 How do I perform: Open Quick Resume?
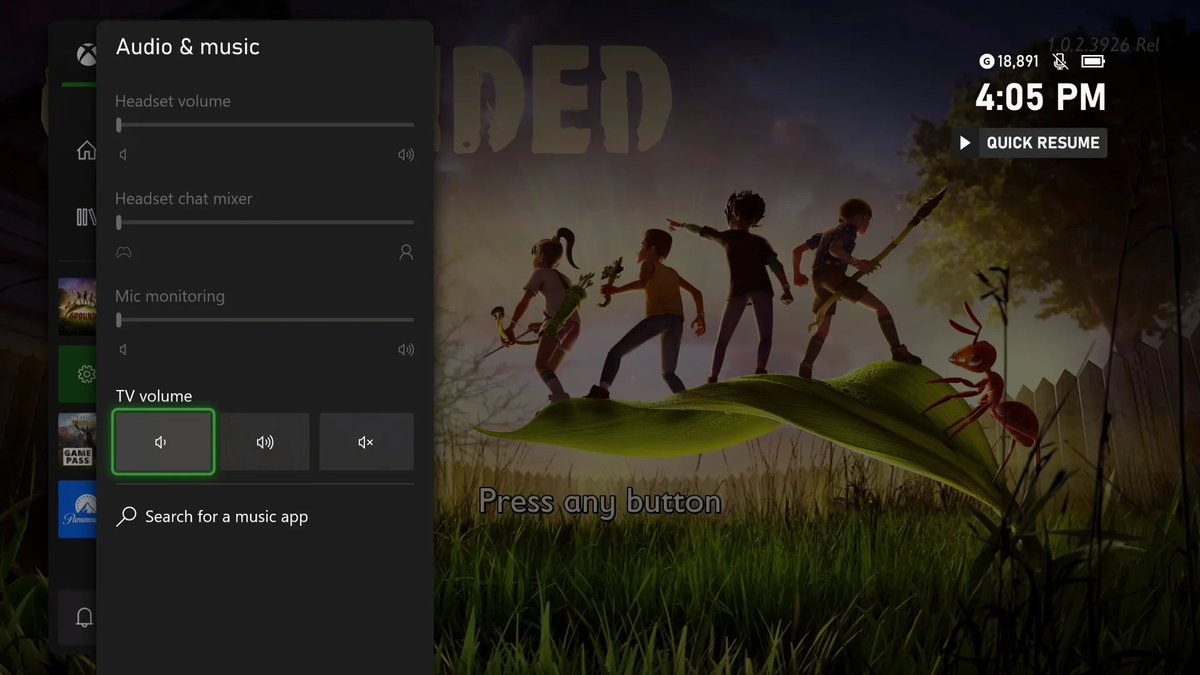(x=1030, y=142)
